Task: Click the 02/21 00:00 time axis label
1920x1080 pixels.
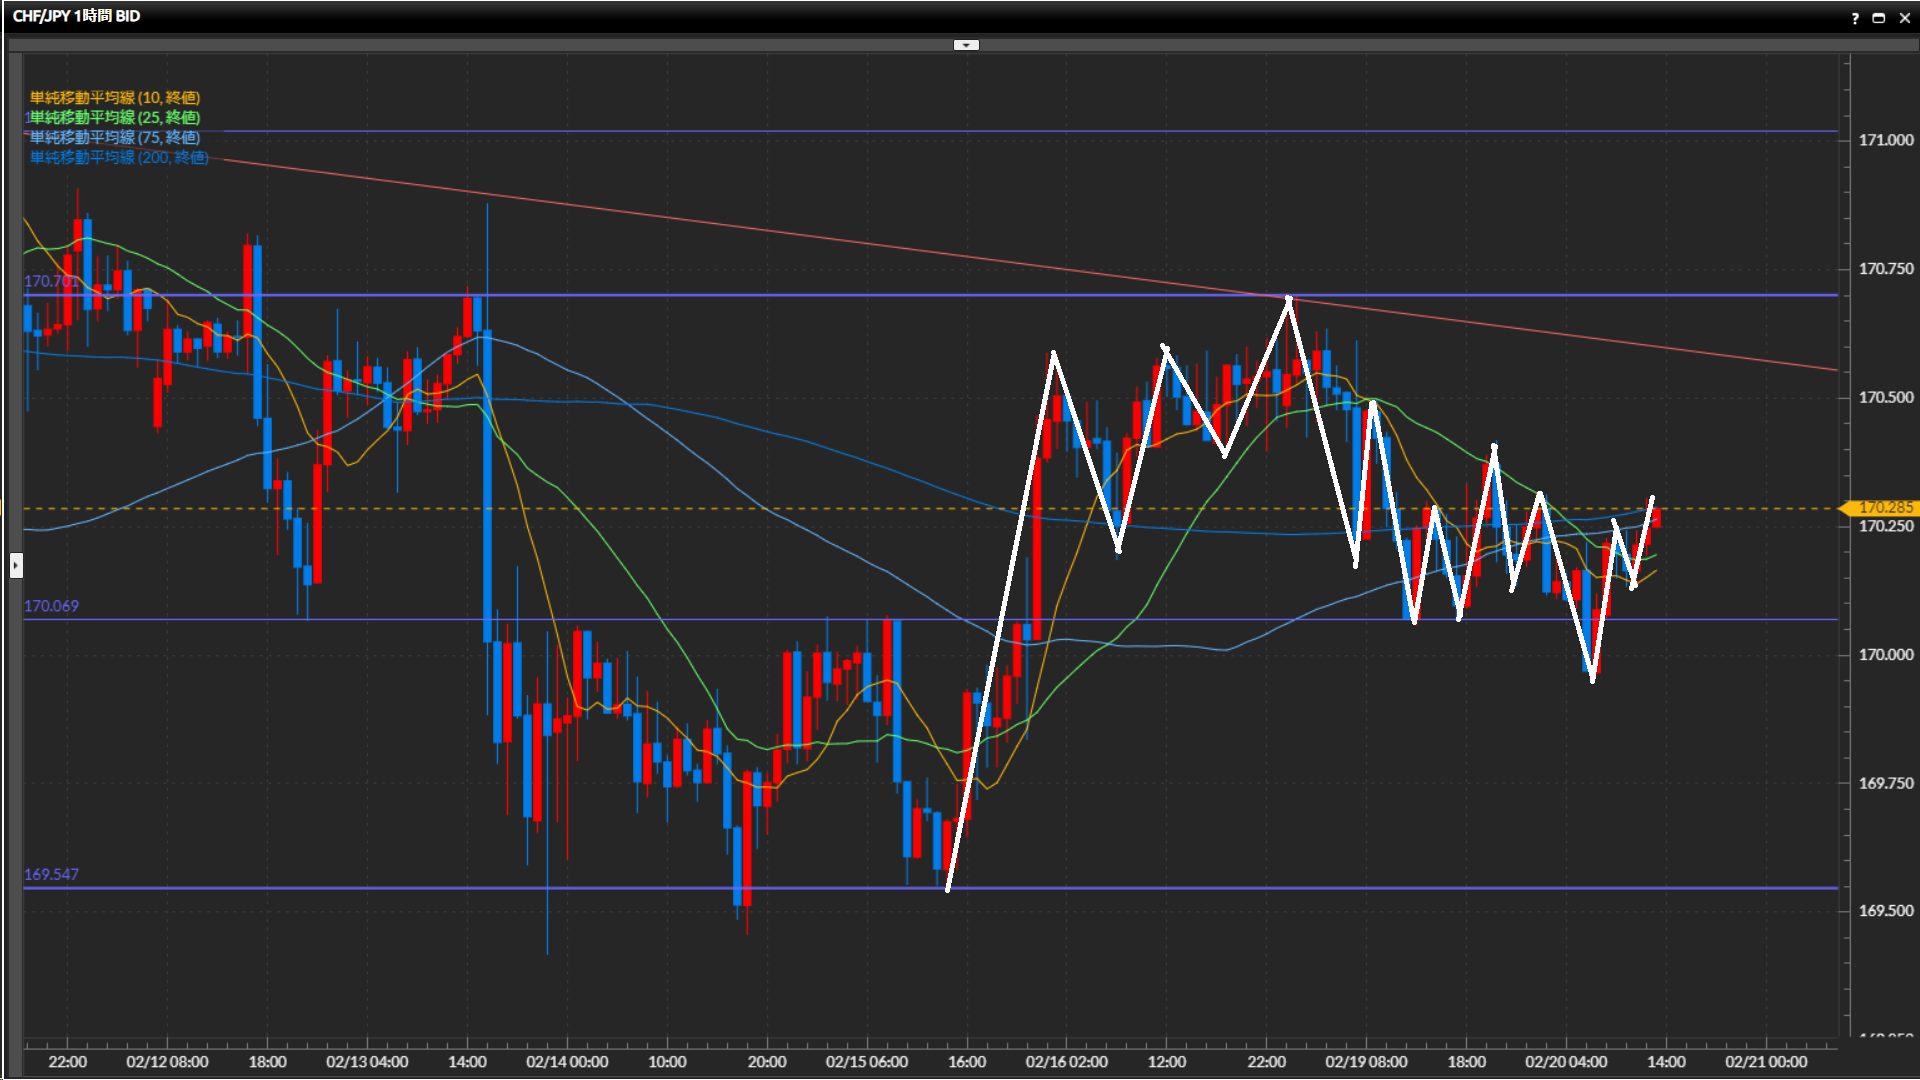Action: (x=1766, y=1062)
